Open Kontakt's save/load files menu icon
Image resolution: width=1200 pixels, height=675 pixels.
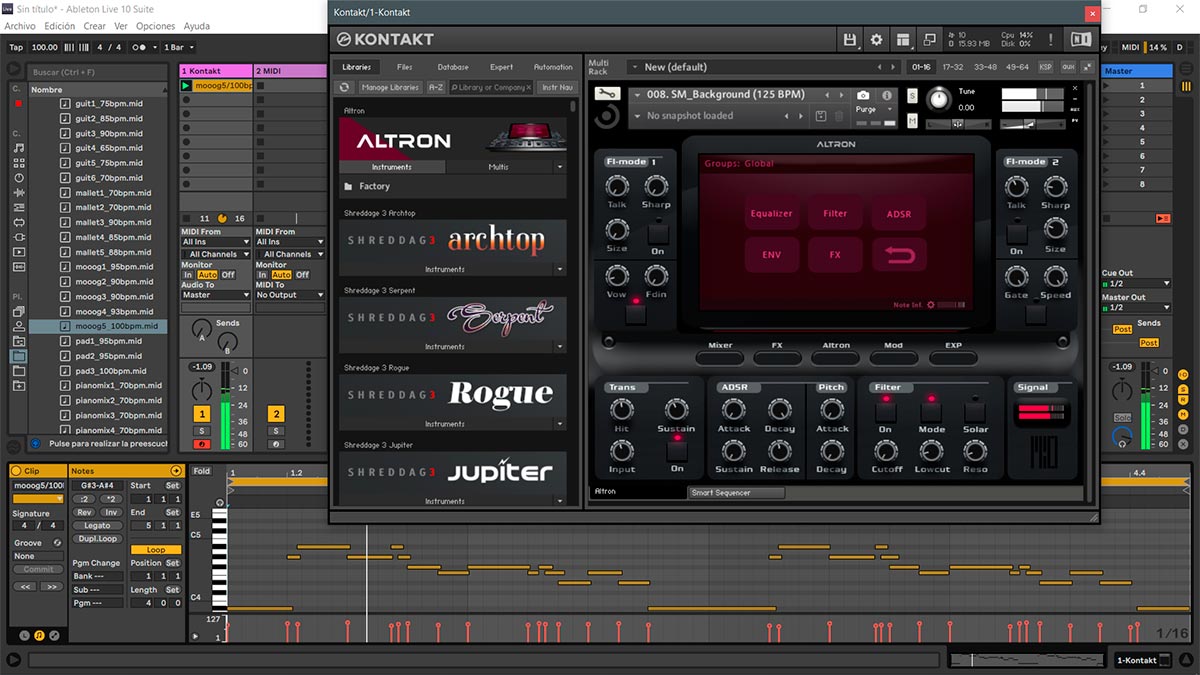pos(850,39)
